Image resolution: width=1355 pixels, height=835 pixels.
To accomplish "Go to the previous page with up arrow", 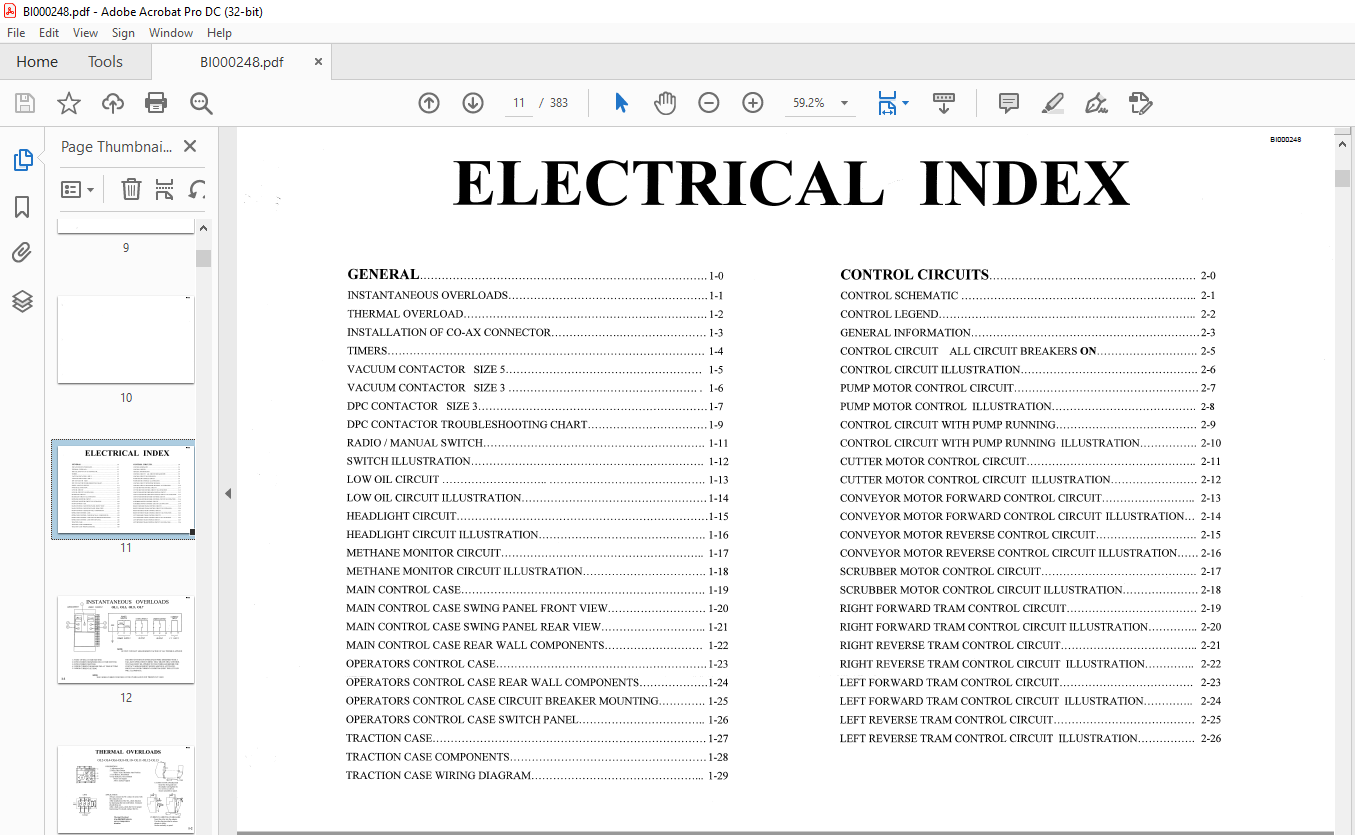I will 429,103.
